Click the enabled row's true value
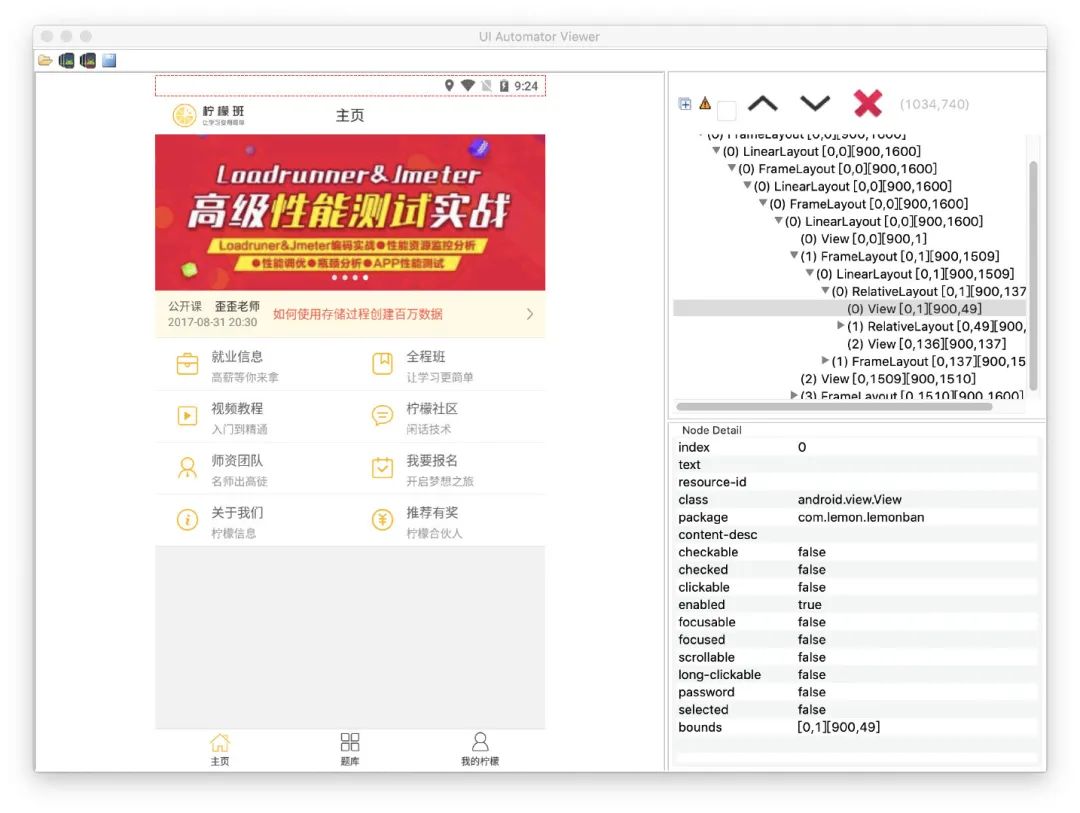The height and width of the screenshot is (813, 1080). (809, 604)
